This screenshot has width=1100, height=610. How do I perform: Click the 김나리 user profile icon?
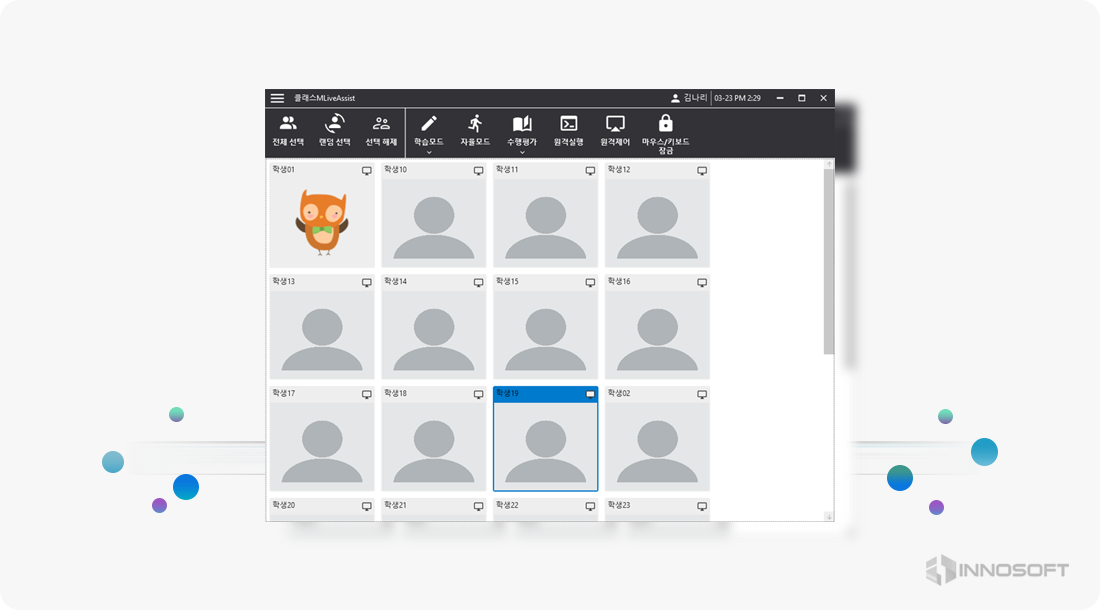[x=675, y=98]
